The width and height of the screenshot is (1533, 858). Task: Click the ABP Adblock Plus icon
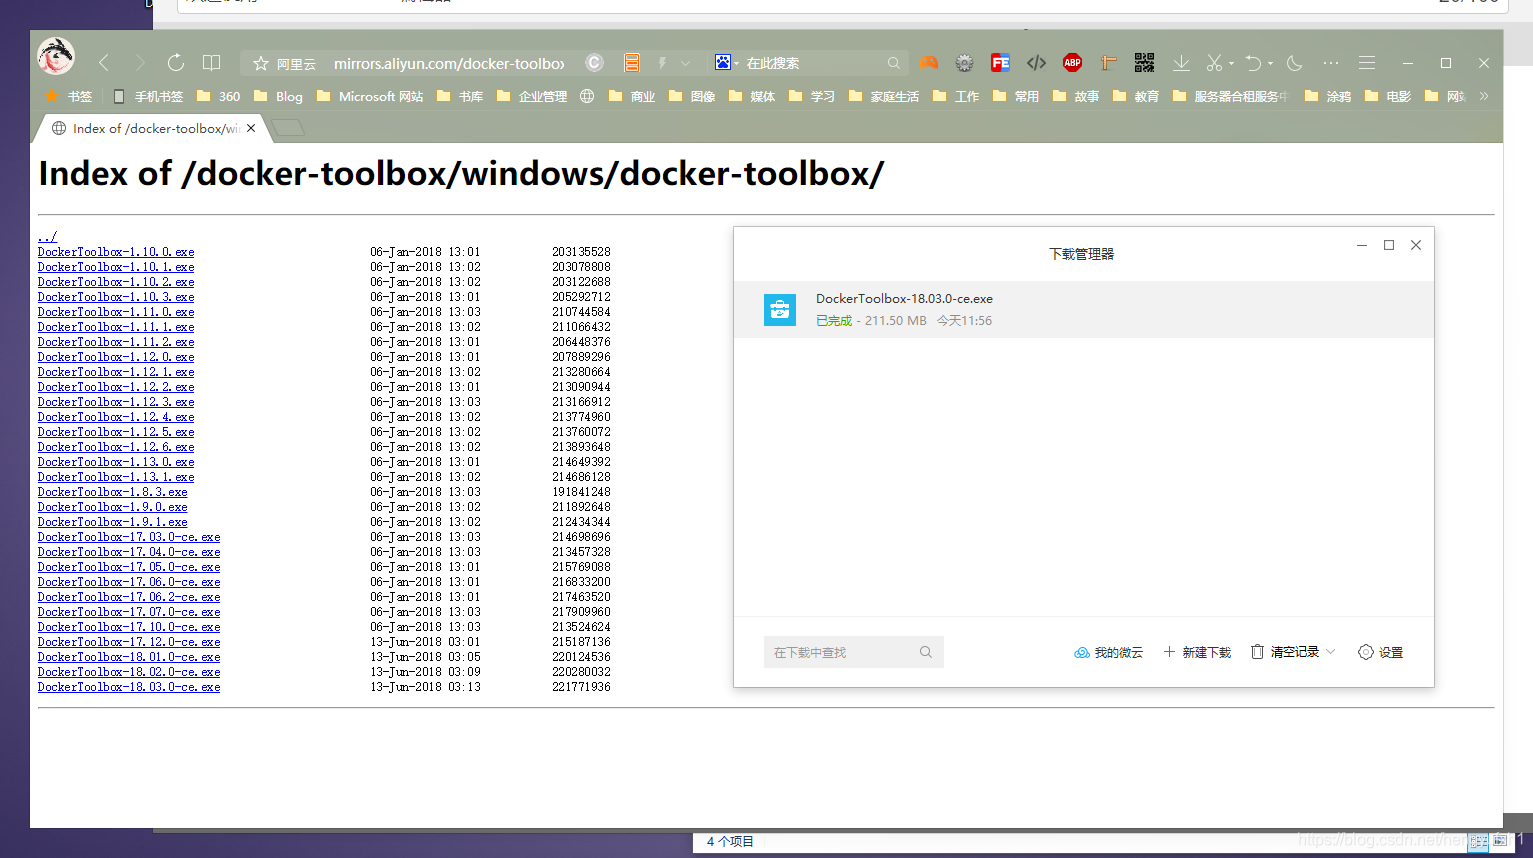coord(1072,63)
